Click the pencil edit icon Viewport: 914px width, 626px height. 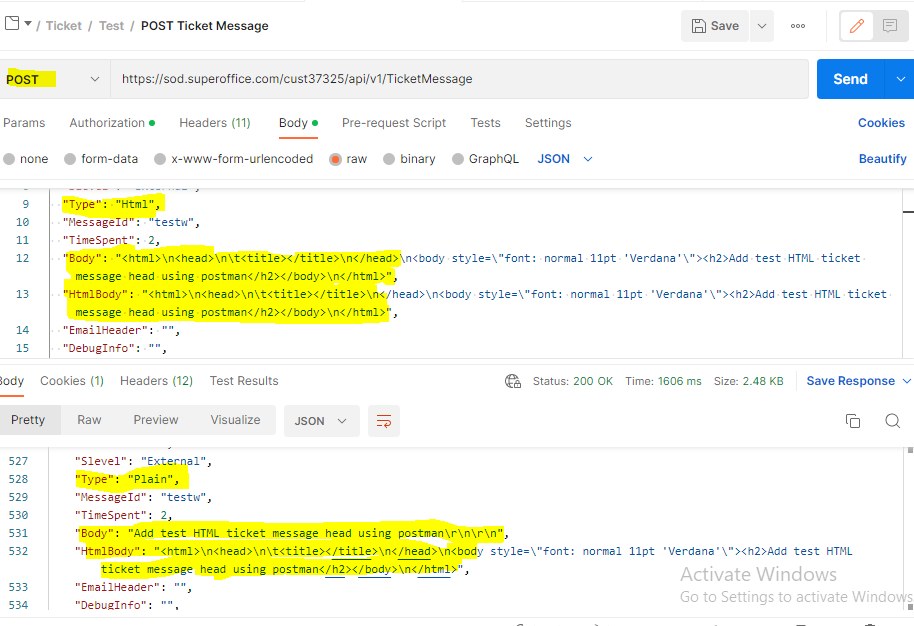click(856, 26)
